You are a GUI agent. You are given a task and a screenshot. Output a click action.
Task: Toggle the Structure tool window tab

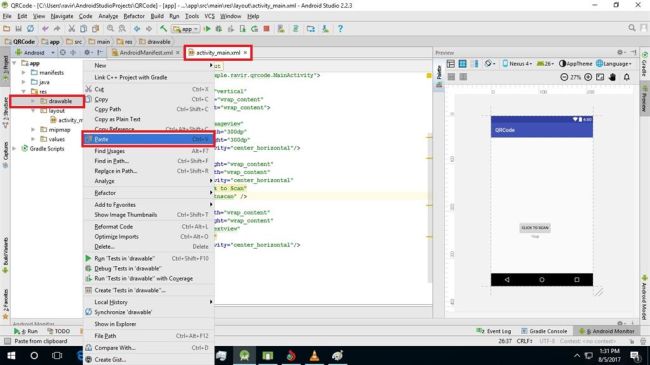tap(5, 112)
